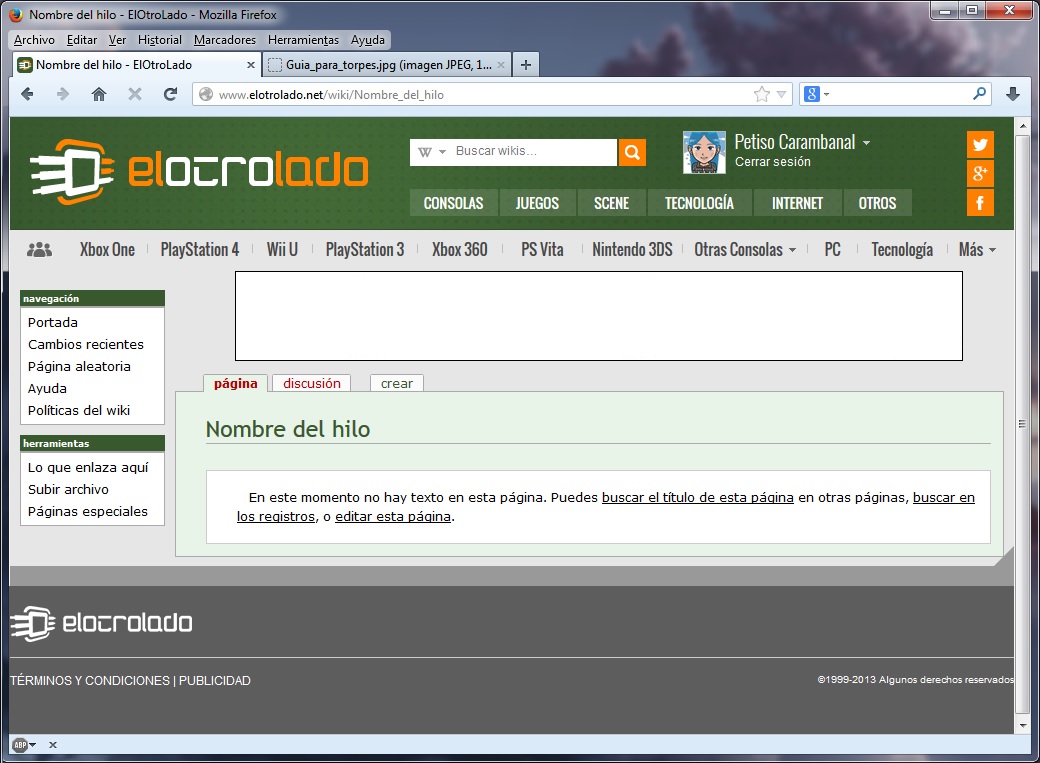Viewport: 1040px width, 763px height.
Task: Reload the page with the refresh icon
Action: coord(170,94)
